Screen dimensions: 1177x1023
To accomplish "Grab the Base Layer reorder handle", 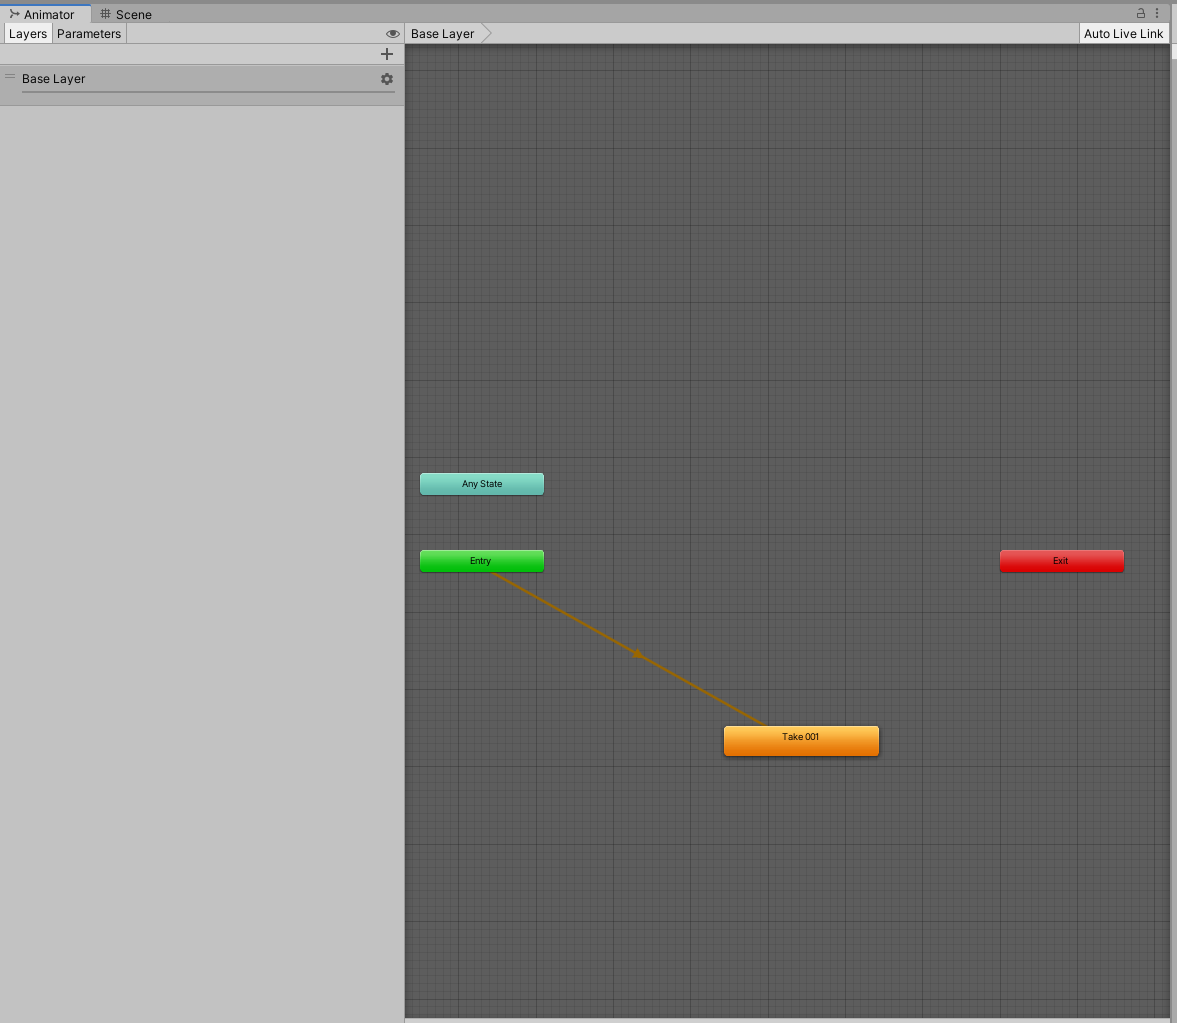I will point(10,77).
